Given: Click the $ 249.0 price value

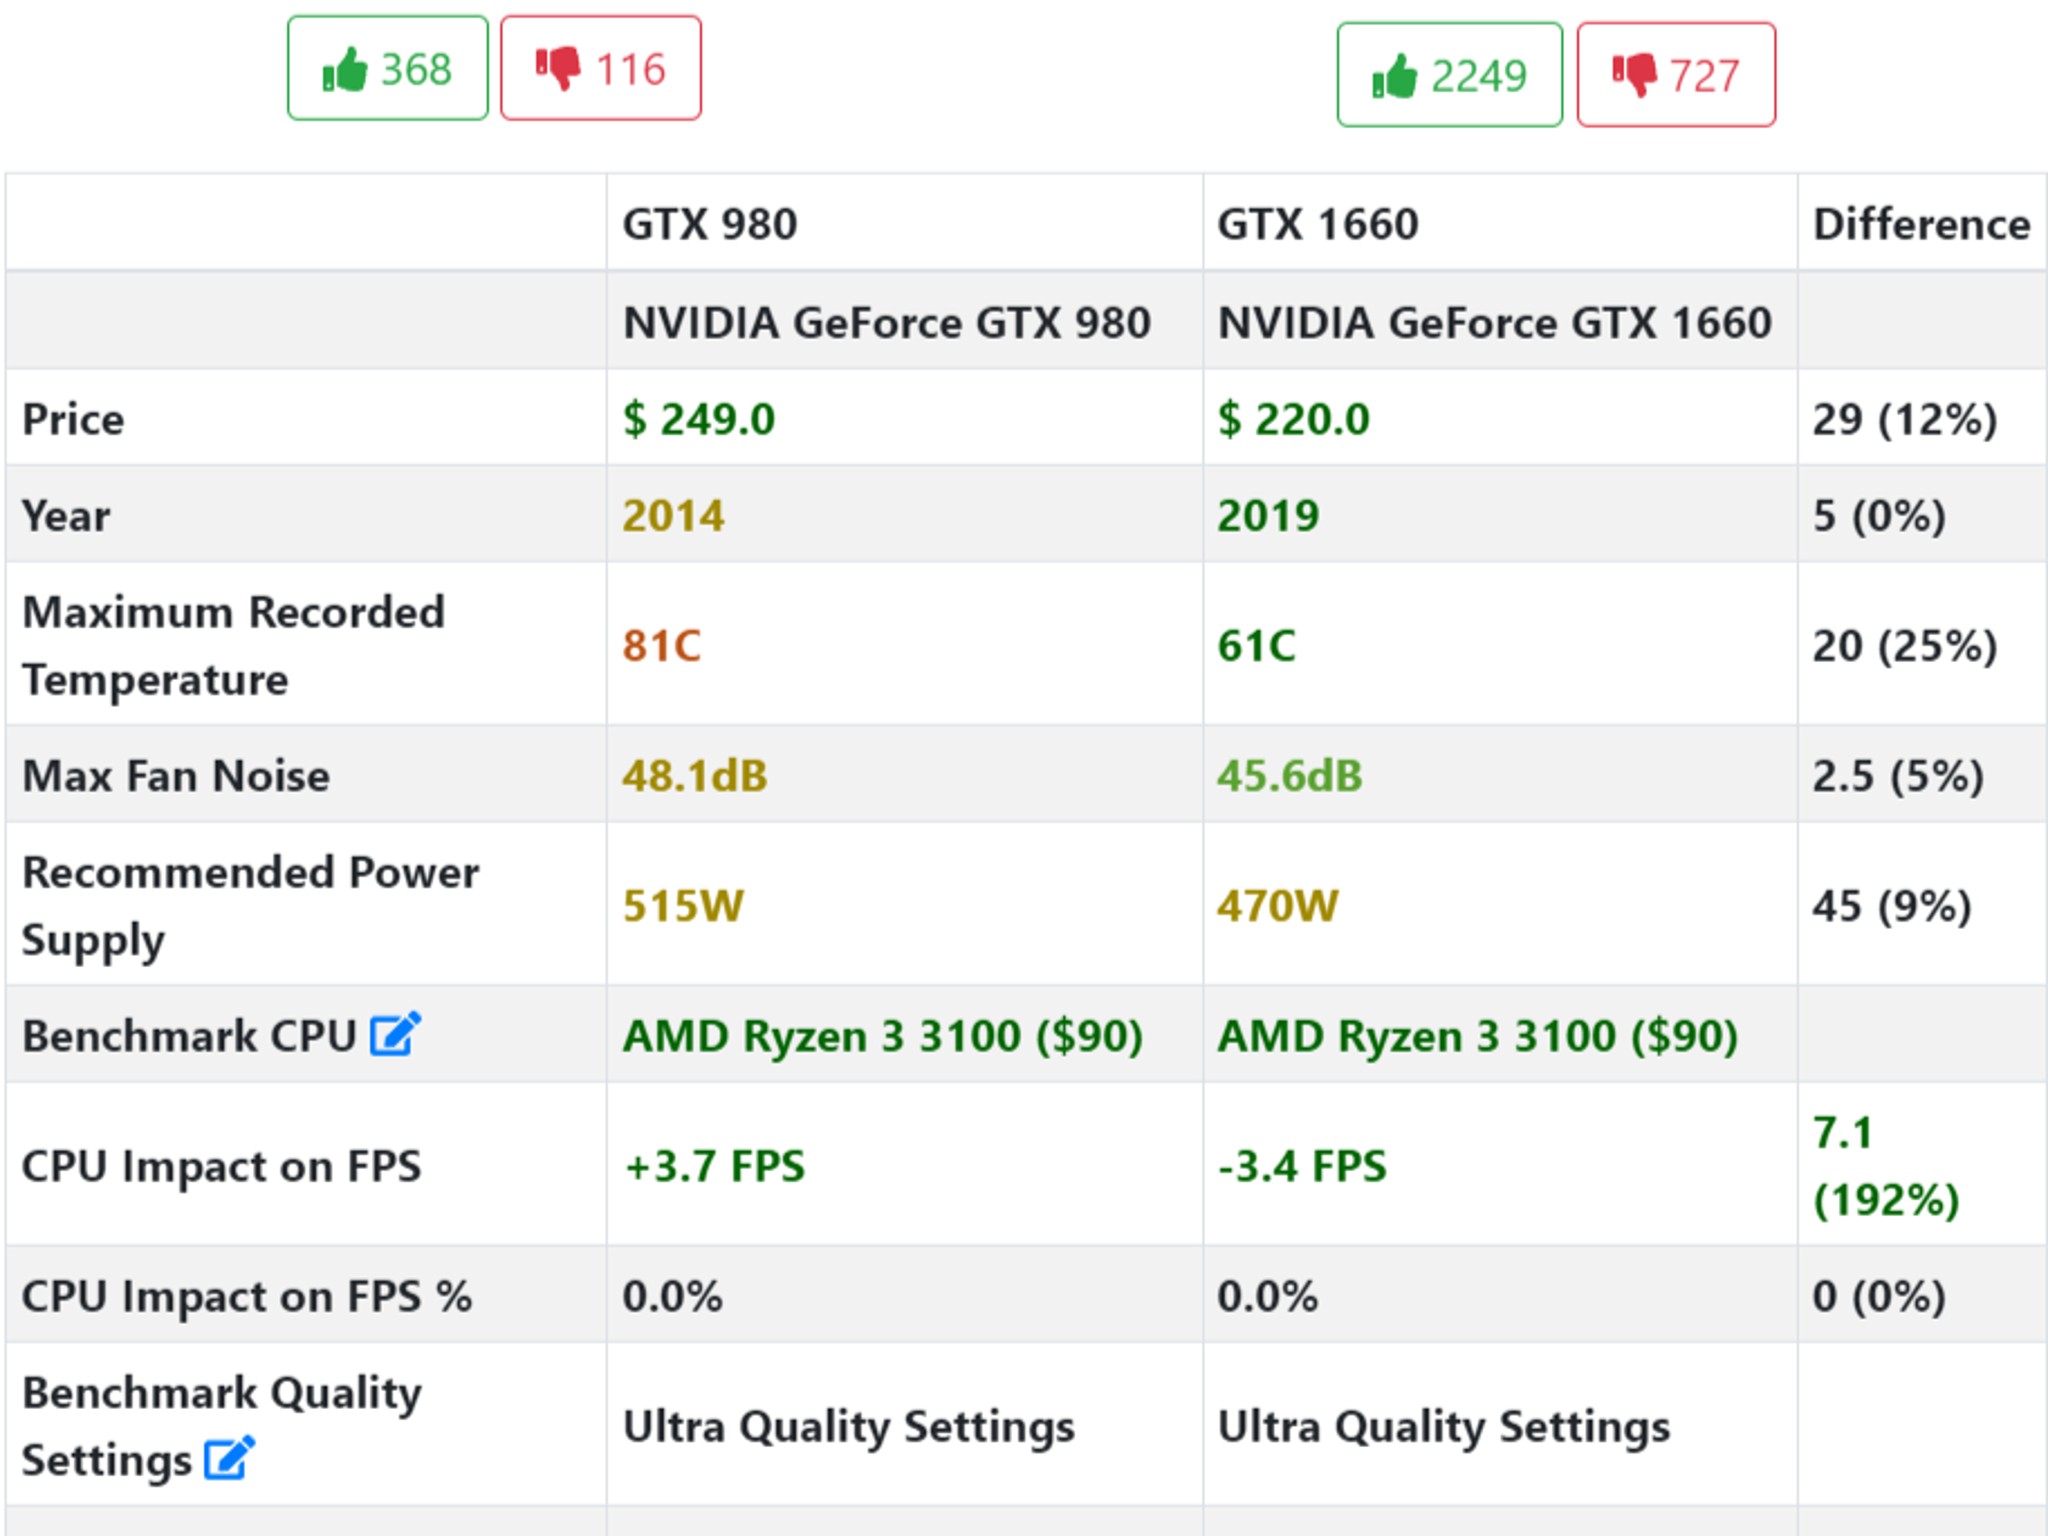Looking at the screenshot, I should tap(698, 418).
